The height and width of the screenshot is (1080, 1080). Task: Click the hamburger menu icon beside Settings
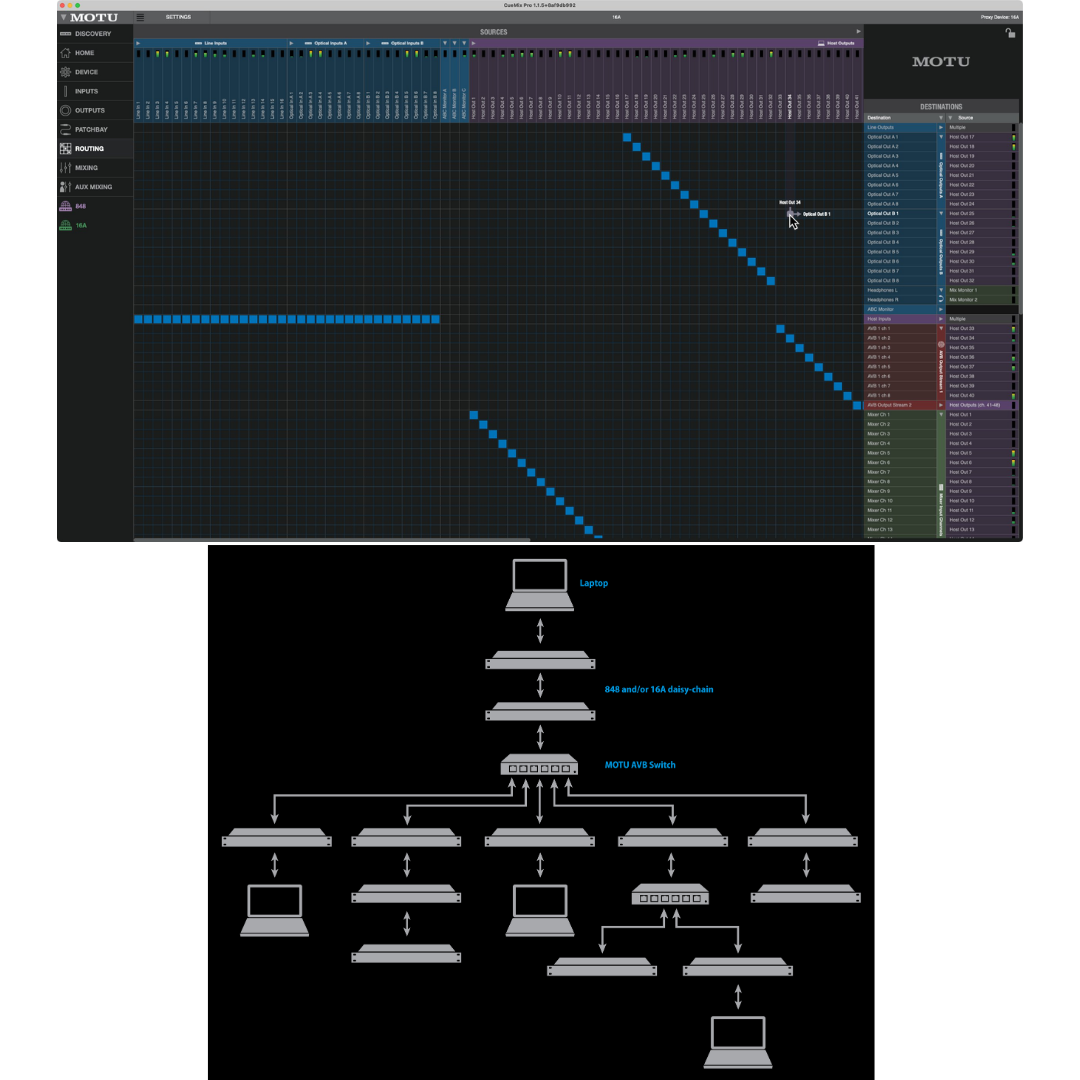pos(141,17)
